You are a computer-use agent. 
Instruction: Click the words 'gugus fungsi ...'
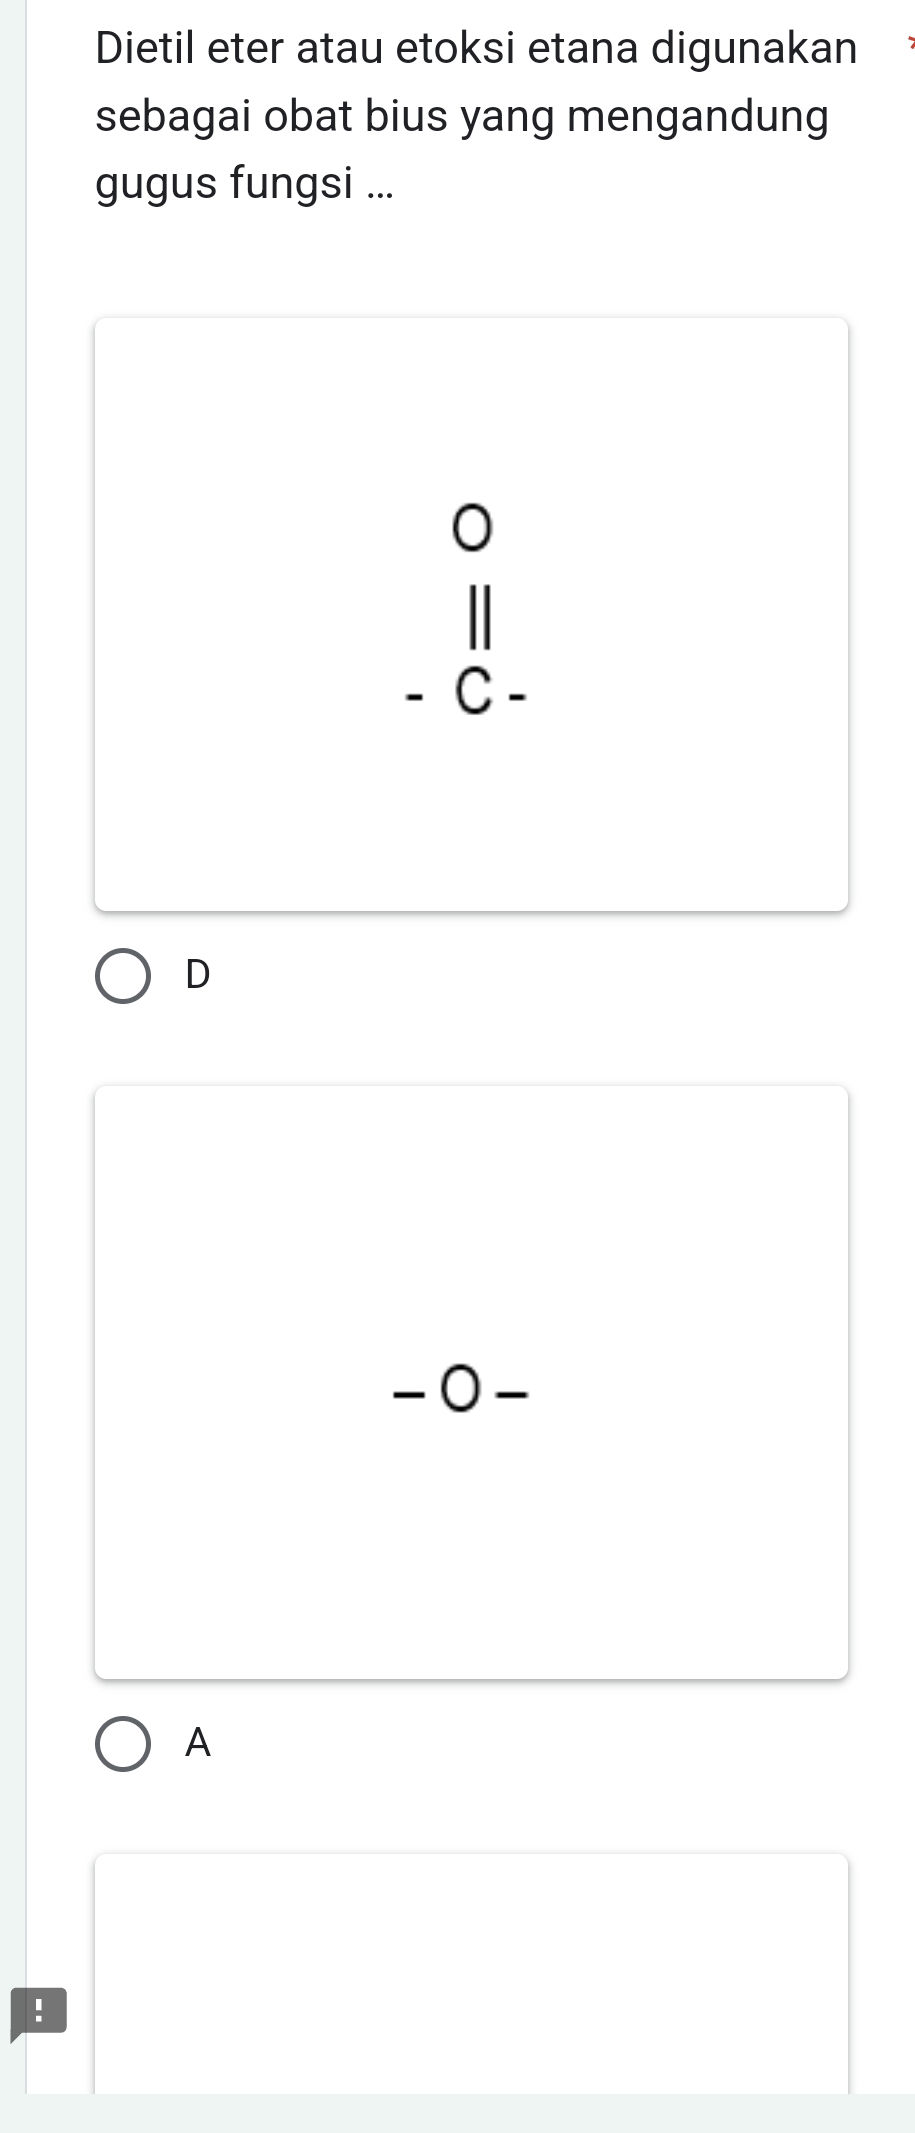point(244,184)
